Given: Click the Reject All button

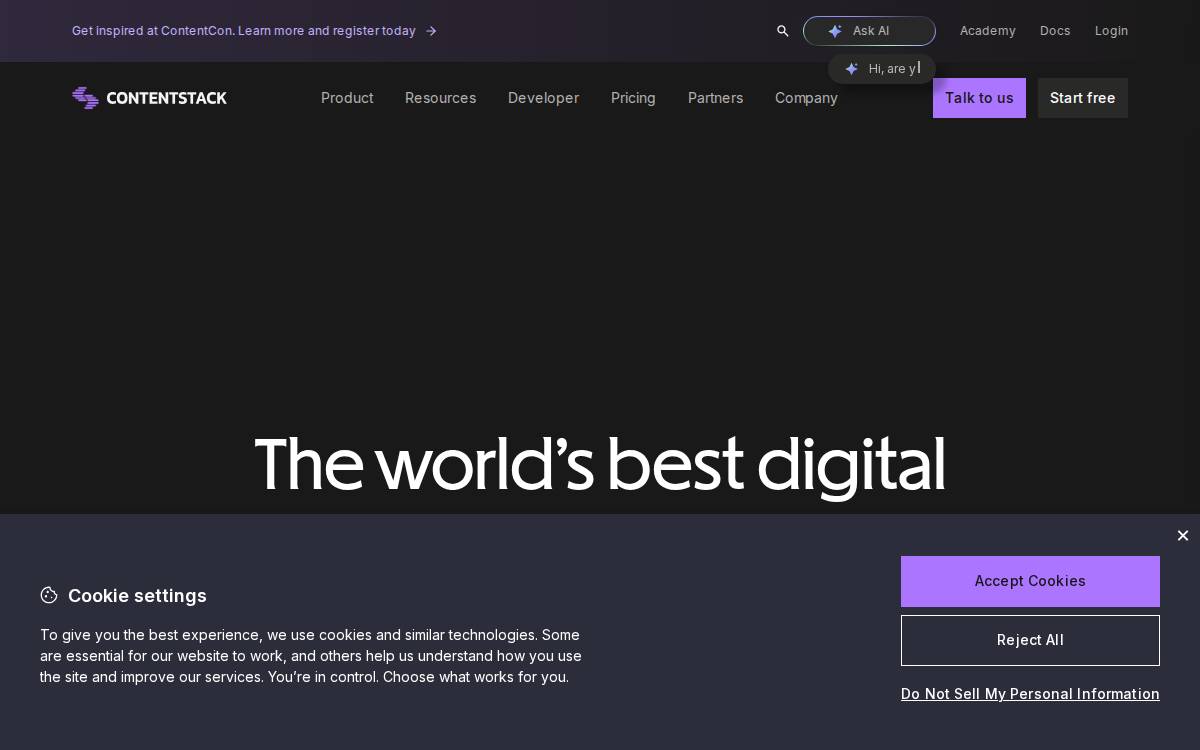Looking at the screenshot, I should click(x=1030, y=640).
